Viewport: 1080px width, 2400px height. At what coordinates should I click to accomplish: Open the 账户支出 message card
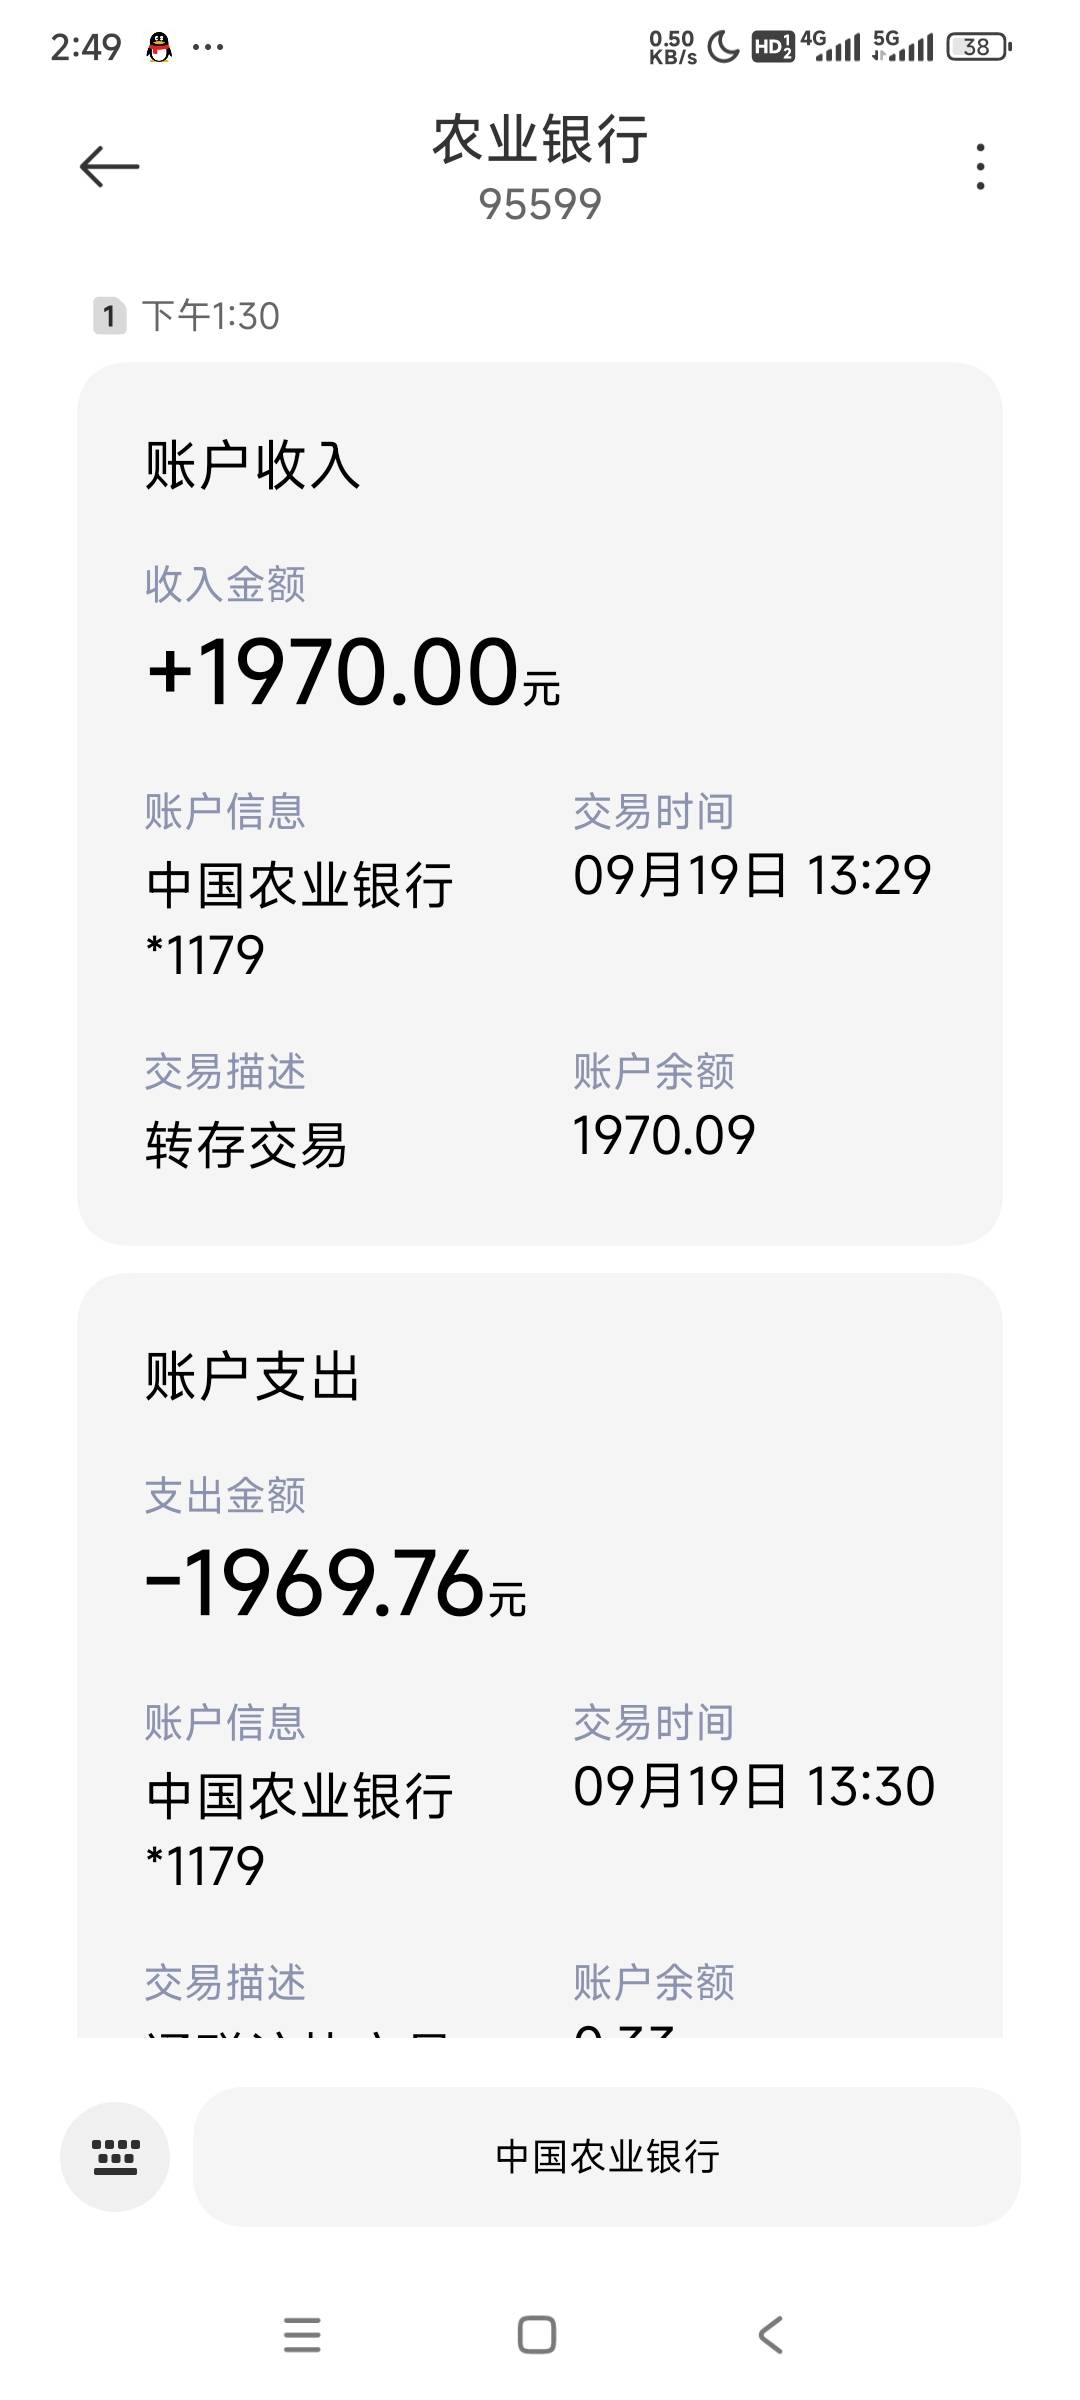click(540, 1655)
